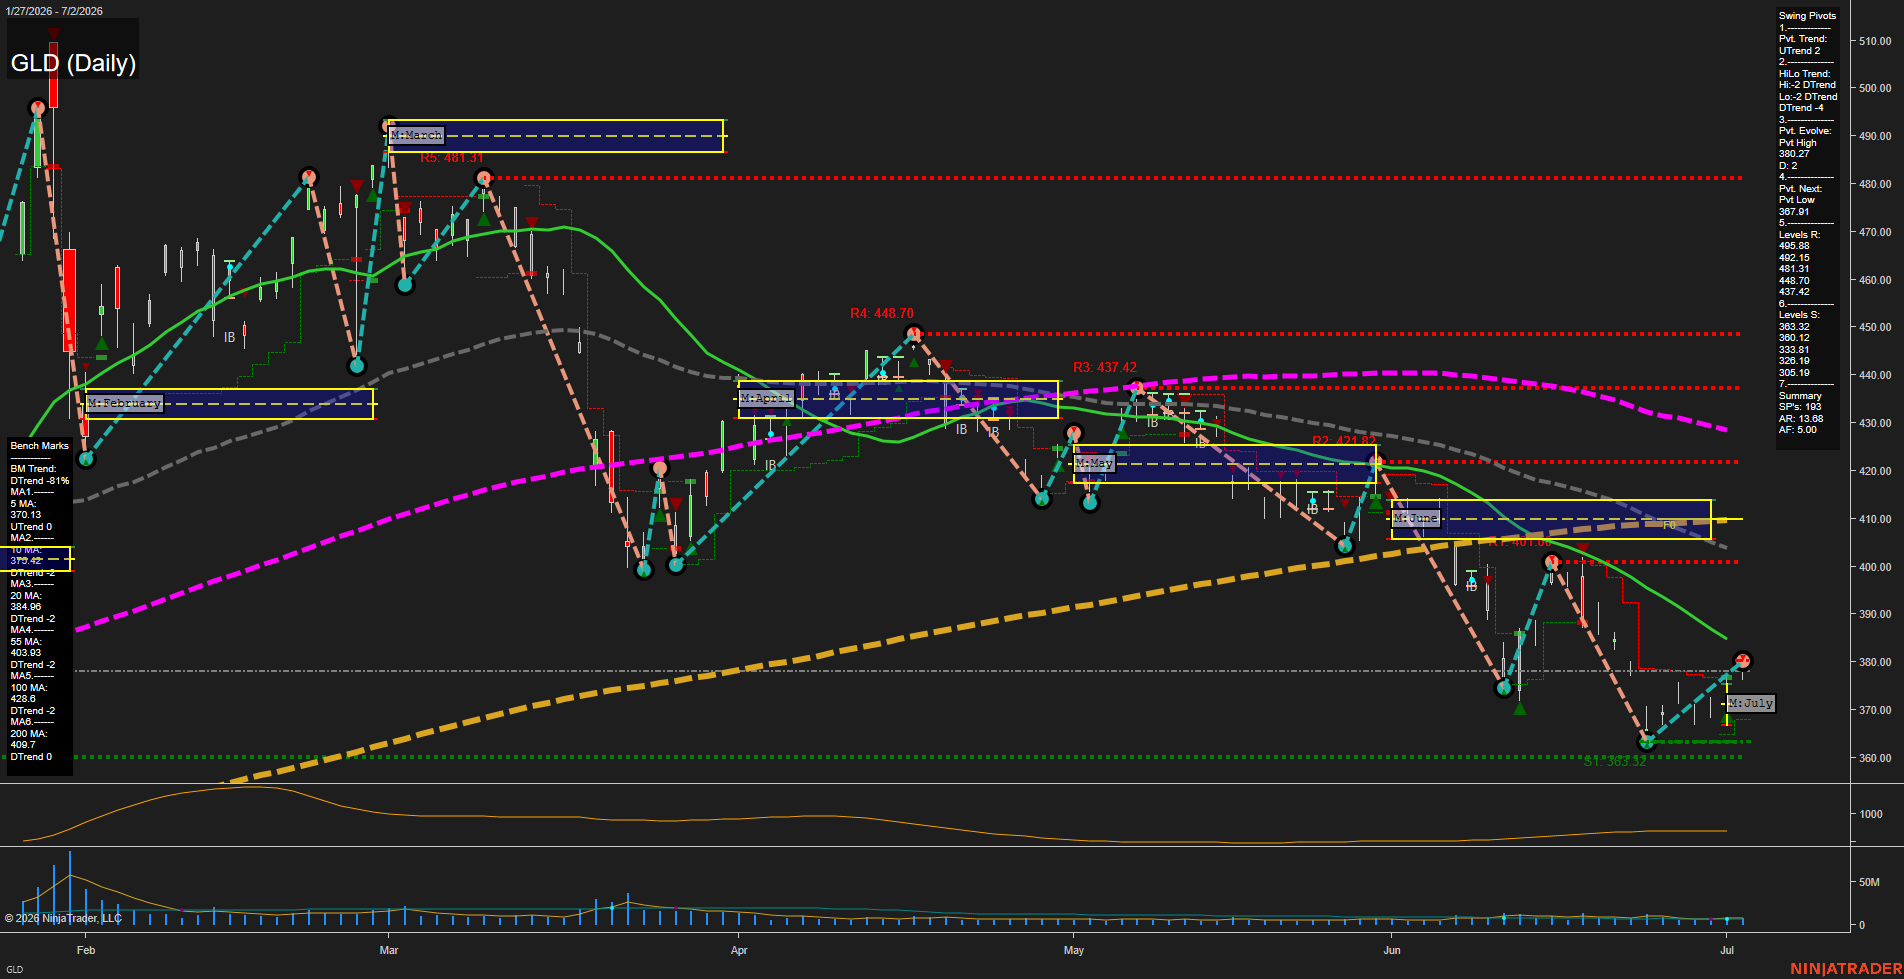Click the 50M volume axis label
This screenshot has width=1904, height=979.
(x=1869, y=883)
